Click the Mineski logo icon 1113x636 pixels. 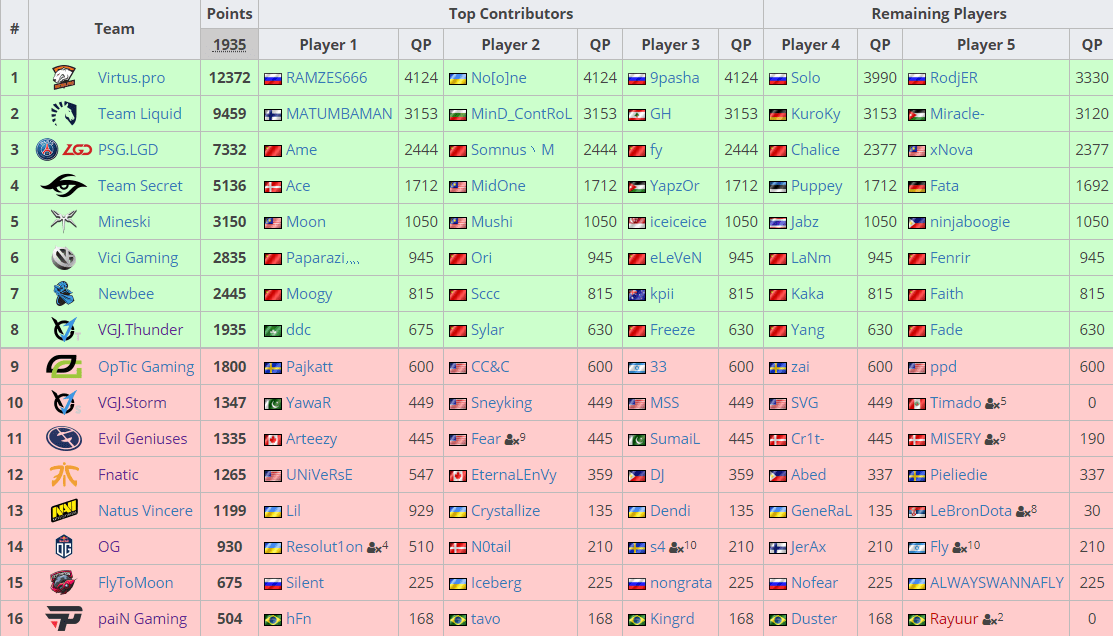tap(64, 221)
